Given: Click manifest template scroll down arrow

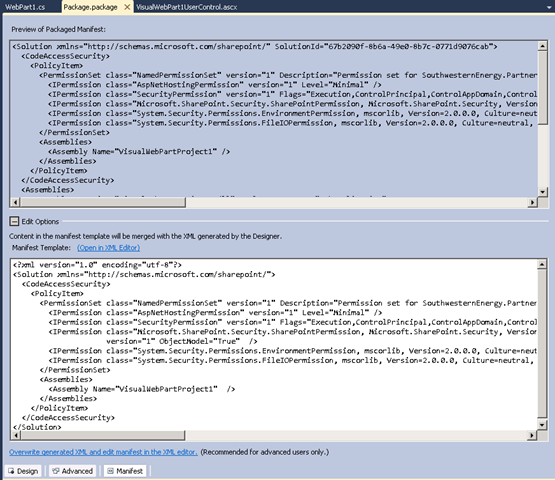Looking at the screenshot, I should point(542,424).
